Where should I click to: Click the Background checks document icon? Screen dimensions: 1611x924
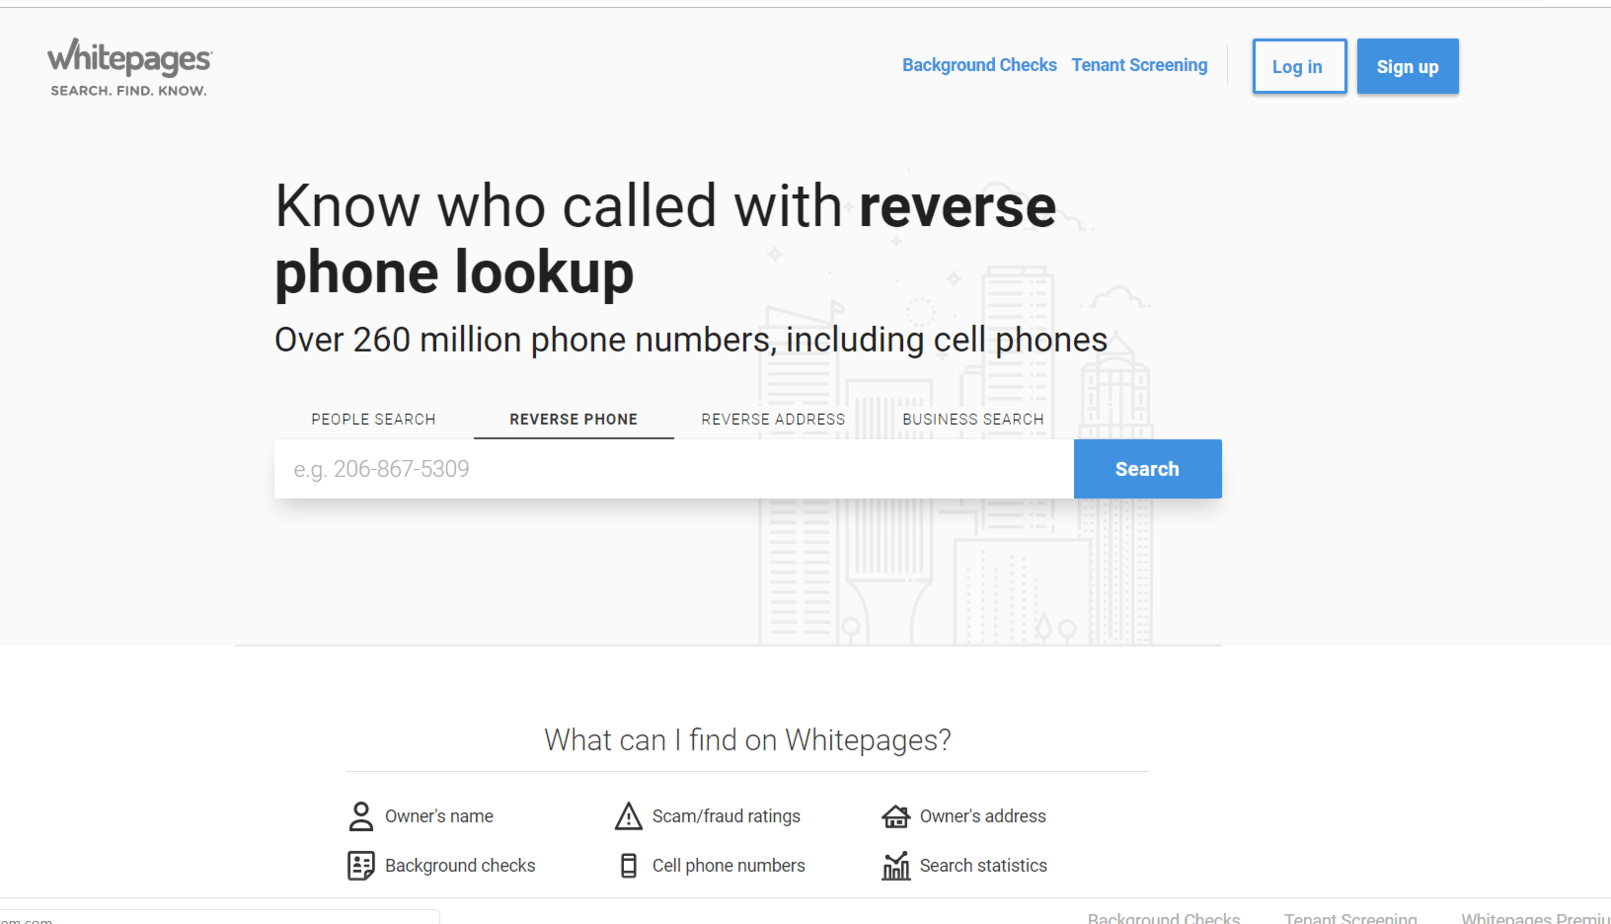(361, 865)
